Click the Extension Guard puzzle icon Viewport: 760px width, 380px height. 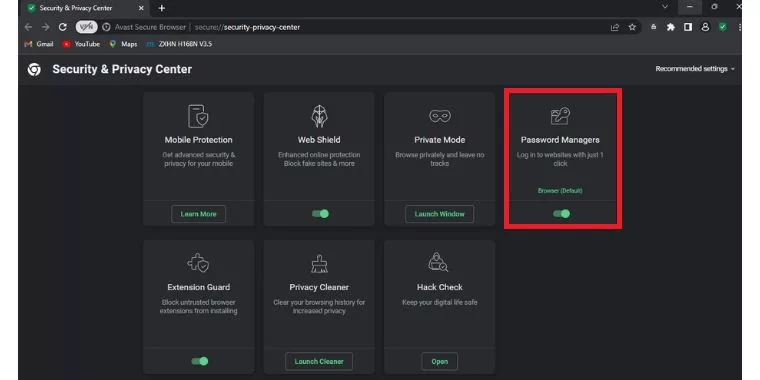coord(198,263)
